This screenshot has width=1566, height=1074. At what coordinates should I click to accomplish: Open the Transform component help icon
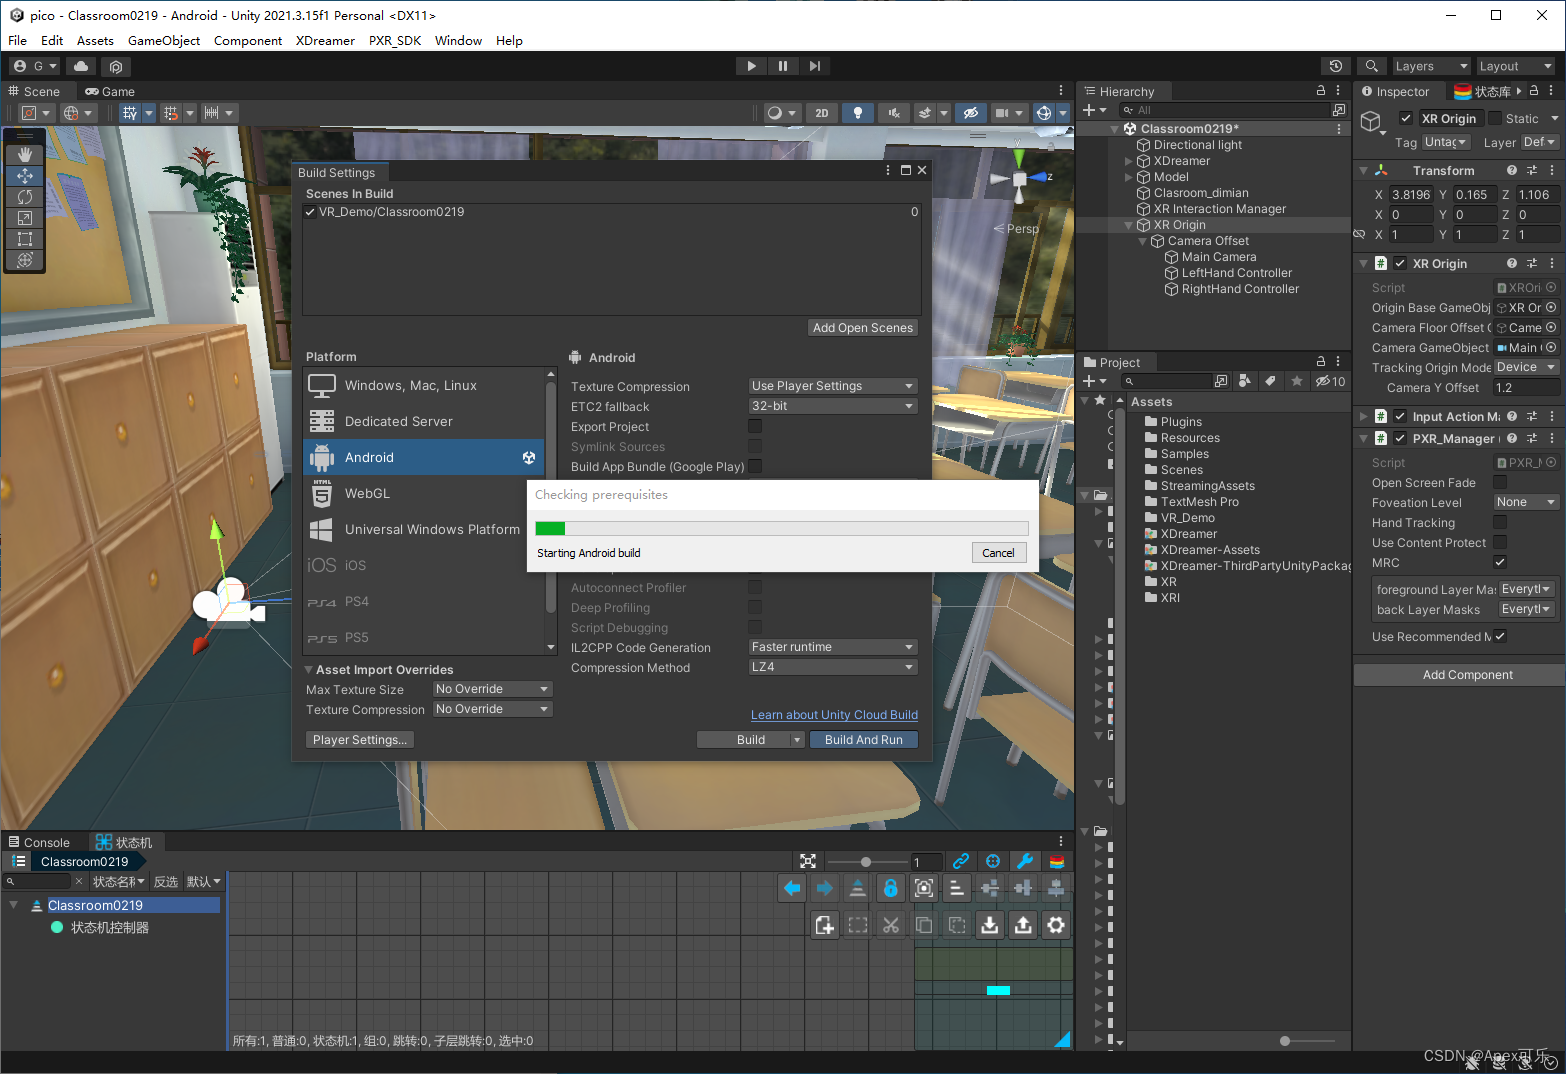pyautogui.click(x=1512, y=171)
